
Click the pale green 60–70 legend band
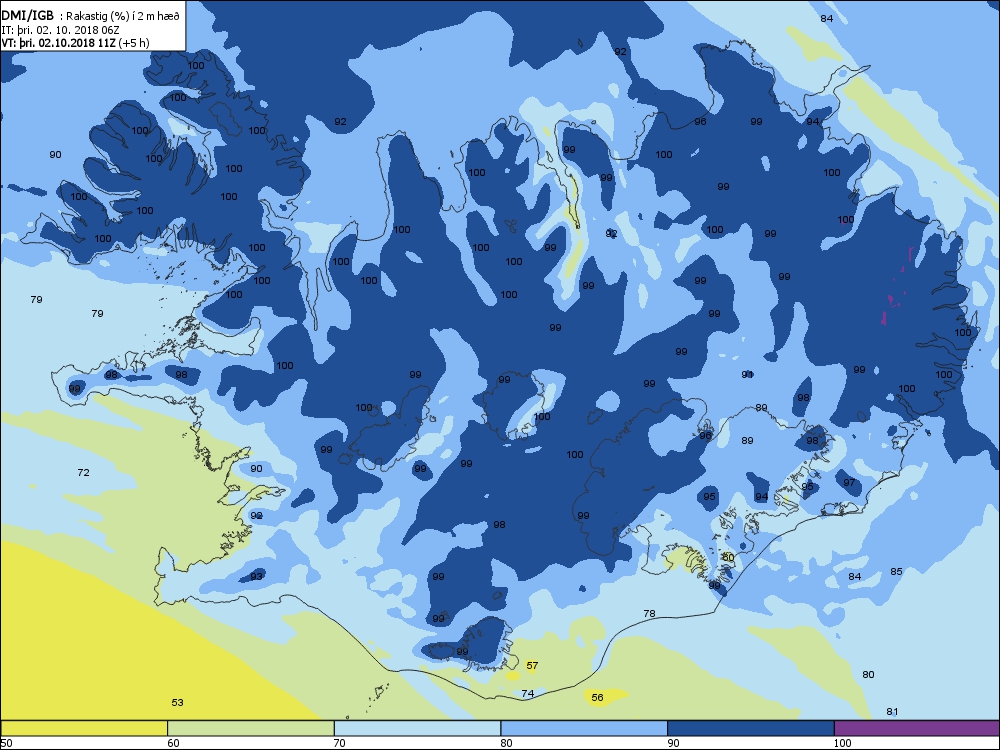tap(251, 728)
